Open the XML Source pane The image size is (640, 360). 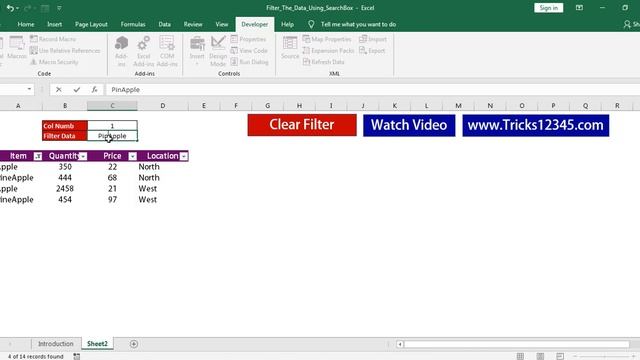coord(290,47)
